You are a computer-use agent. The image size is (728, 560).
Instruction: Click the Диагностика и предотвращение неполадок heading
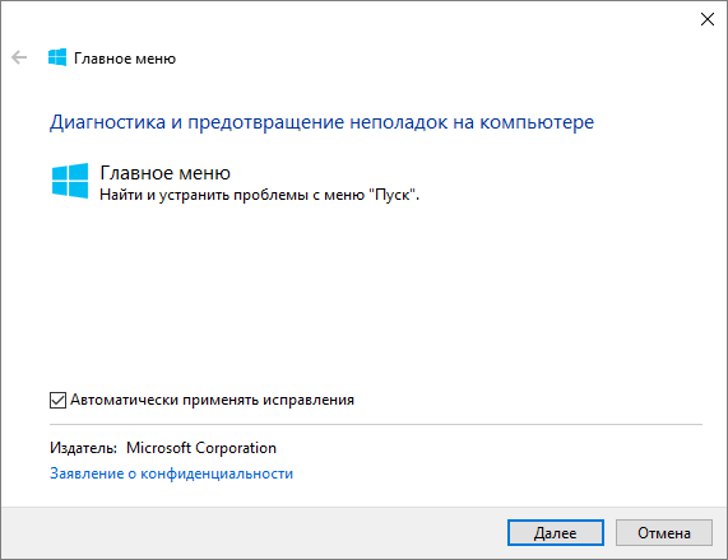pyautogui.click(x=321, y=122)
